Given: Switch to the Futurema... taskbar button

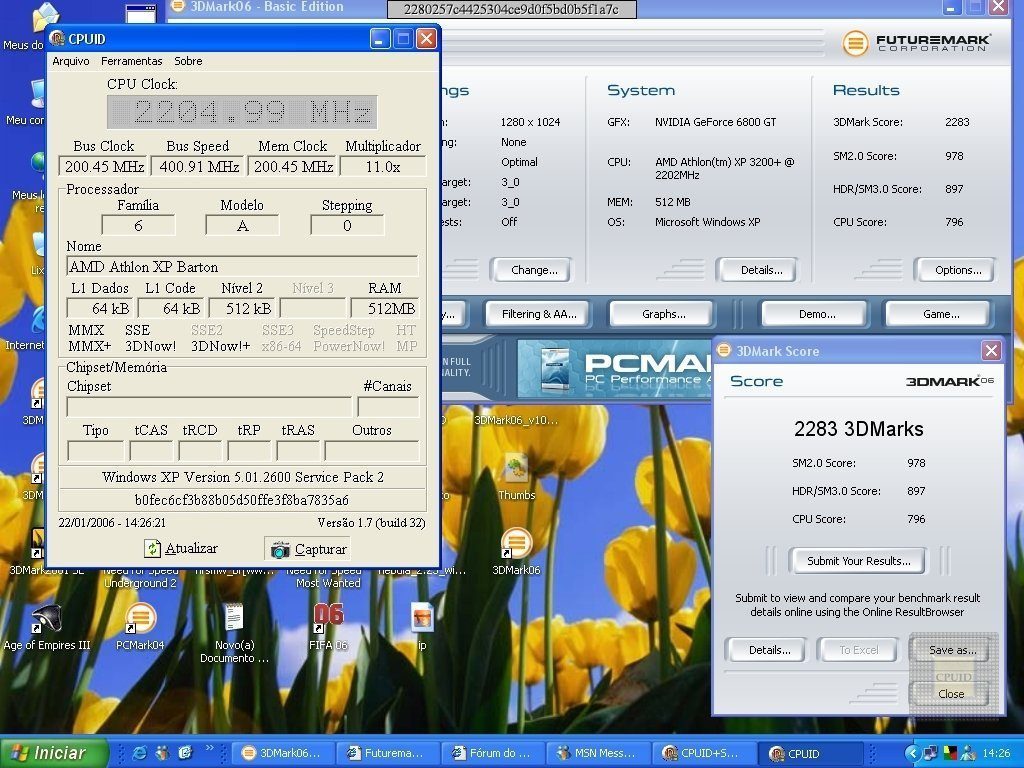Looking at the screenshot, I should 388,753.
